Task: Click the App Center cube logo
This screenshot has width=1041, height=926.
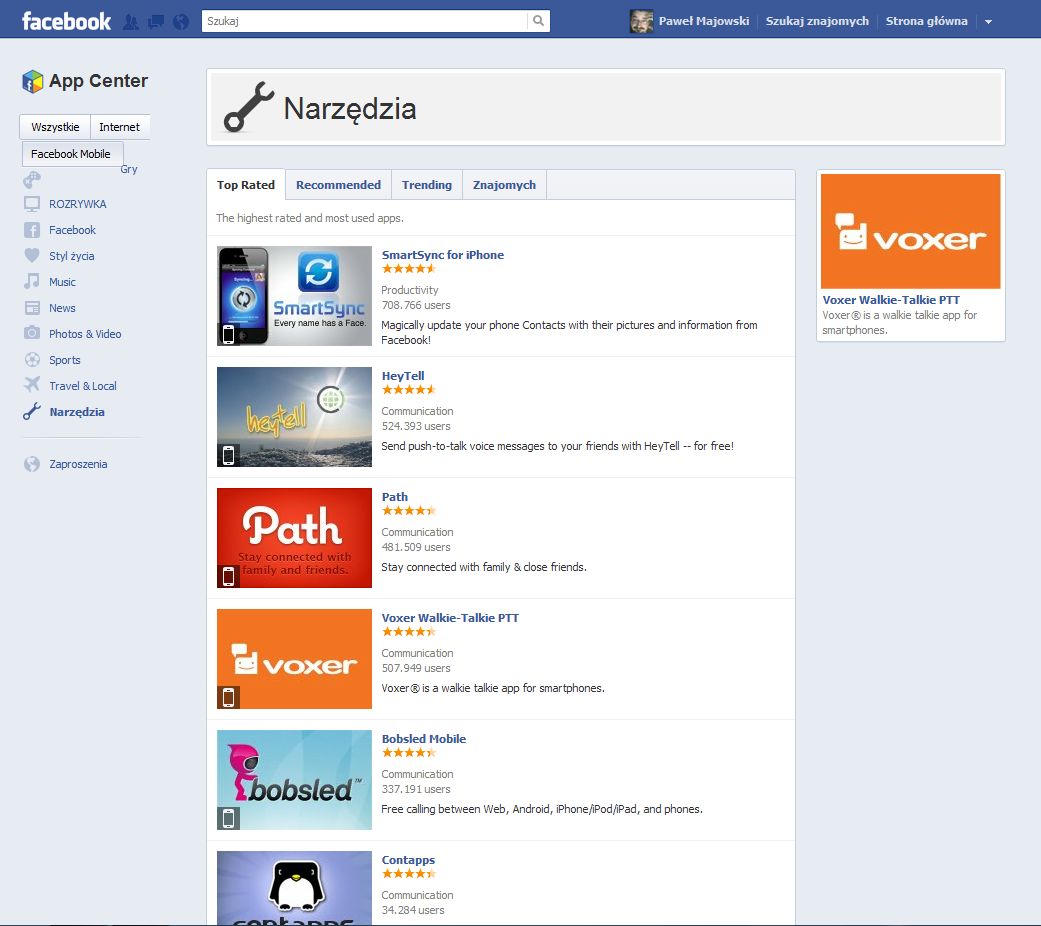Action: click(x=33, y=82)
